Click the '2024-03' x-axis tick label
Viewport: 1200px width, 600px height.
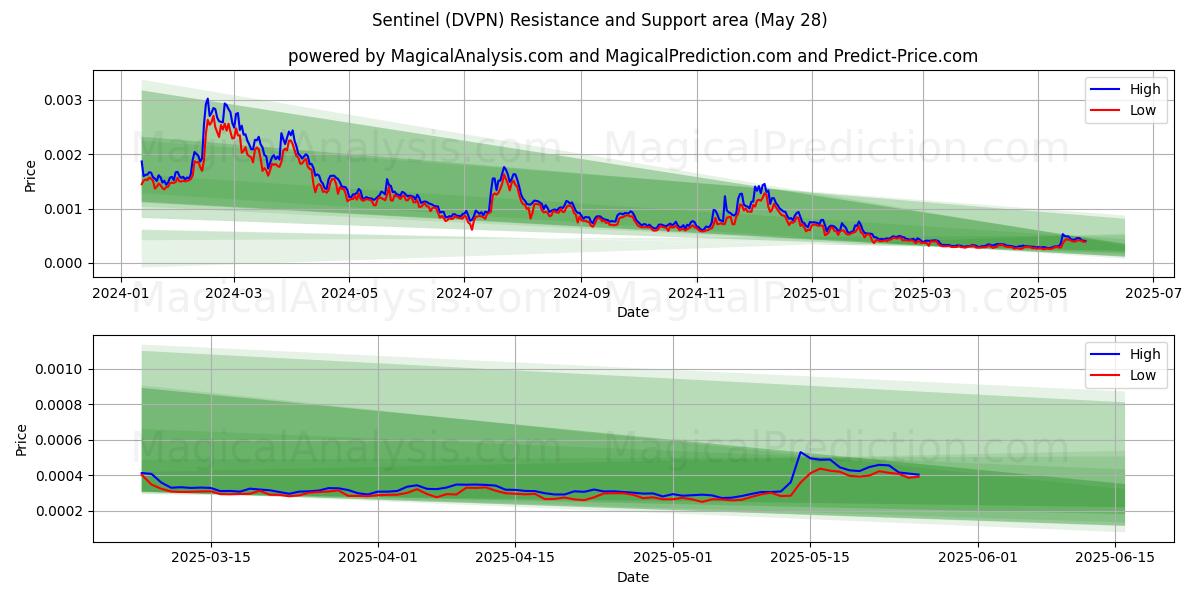(234, 293)
